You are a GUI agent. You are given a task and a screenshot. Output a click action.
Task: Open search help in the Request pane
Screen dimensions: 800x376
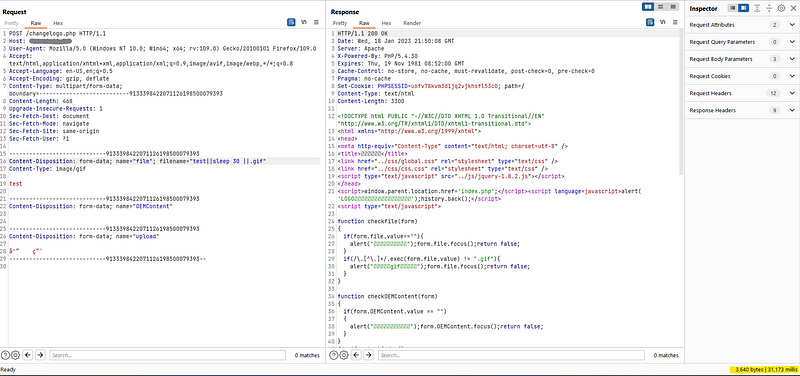(6, 355)
